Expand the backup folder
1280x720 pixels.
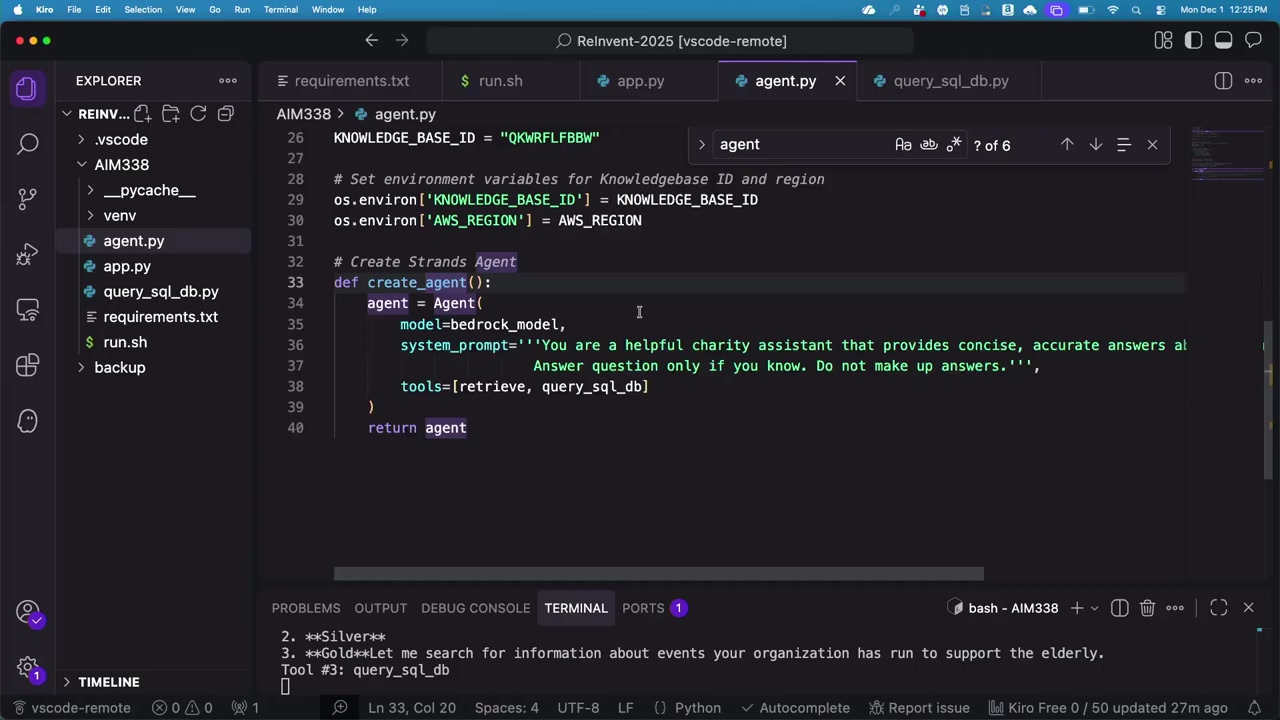(119, 367)
